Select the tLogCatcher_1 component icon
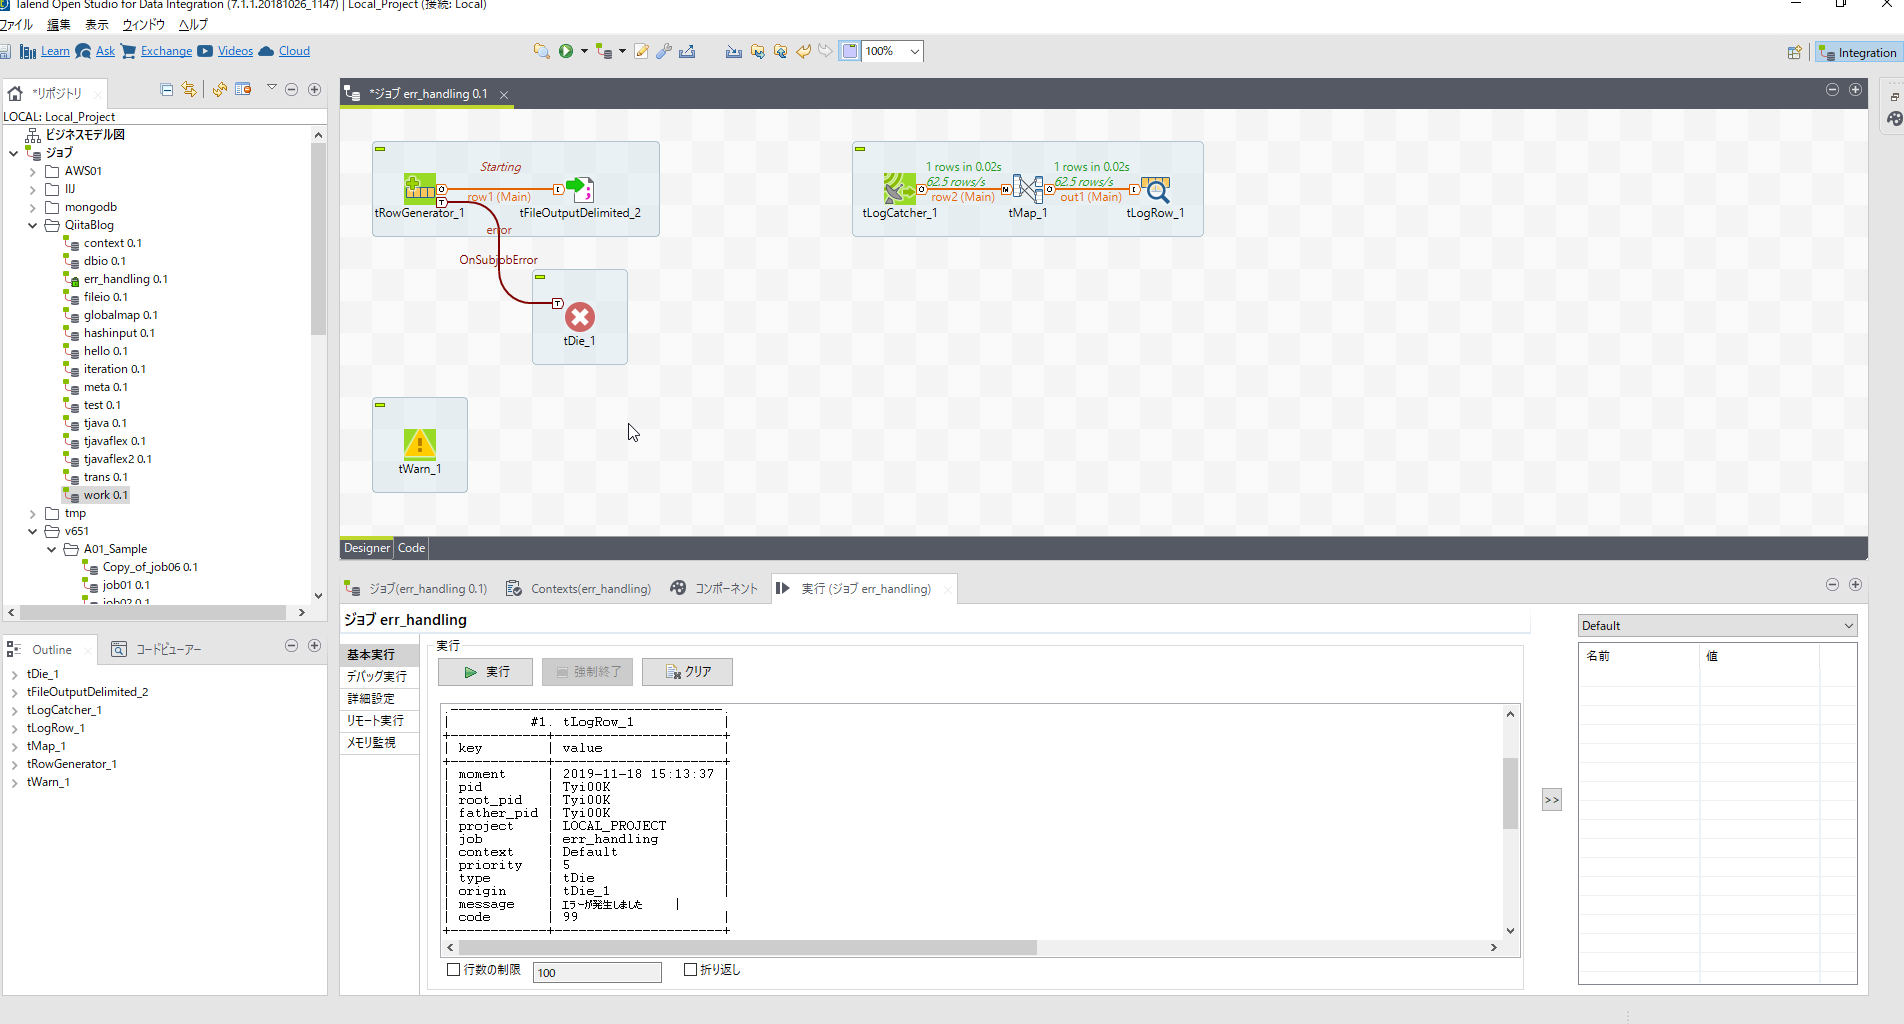 pyautogui.click(x=898, y=188)
